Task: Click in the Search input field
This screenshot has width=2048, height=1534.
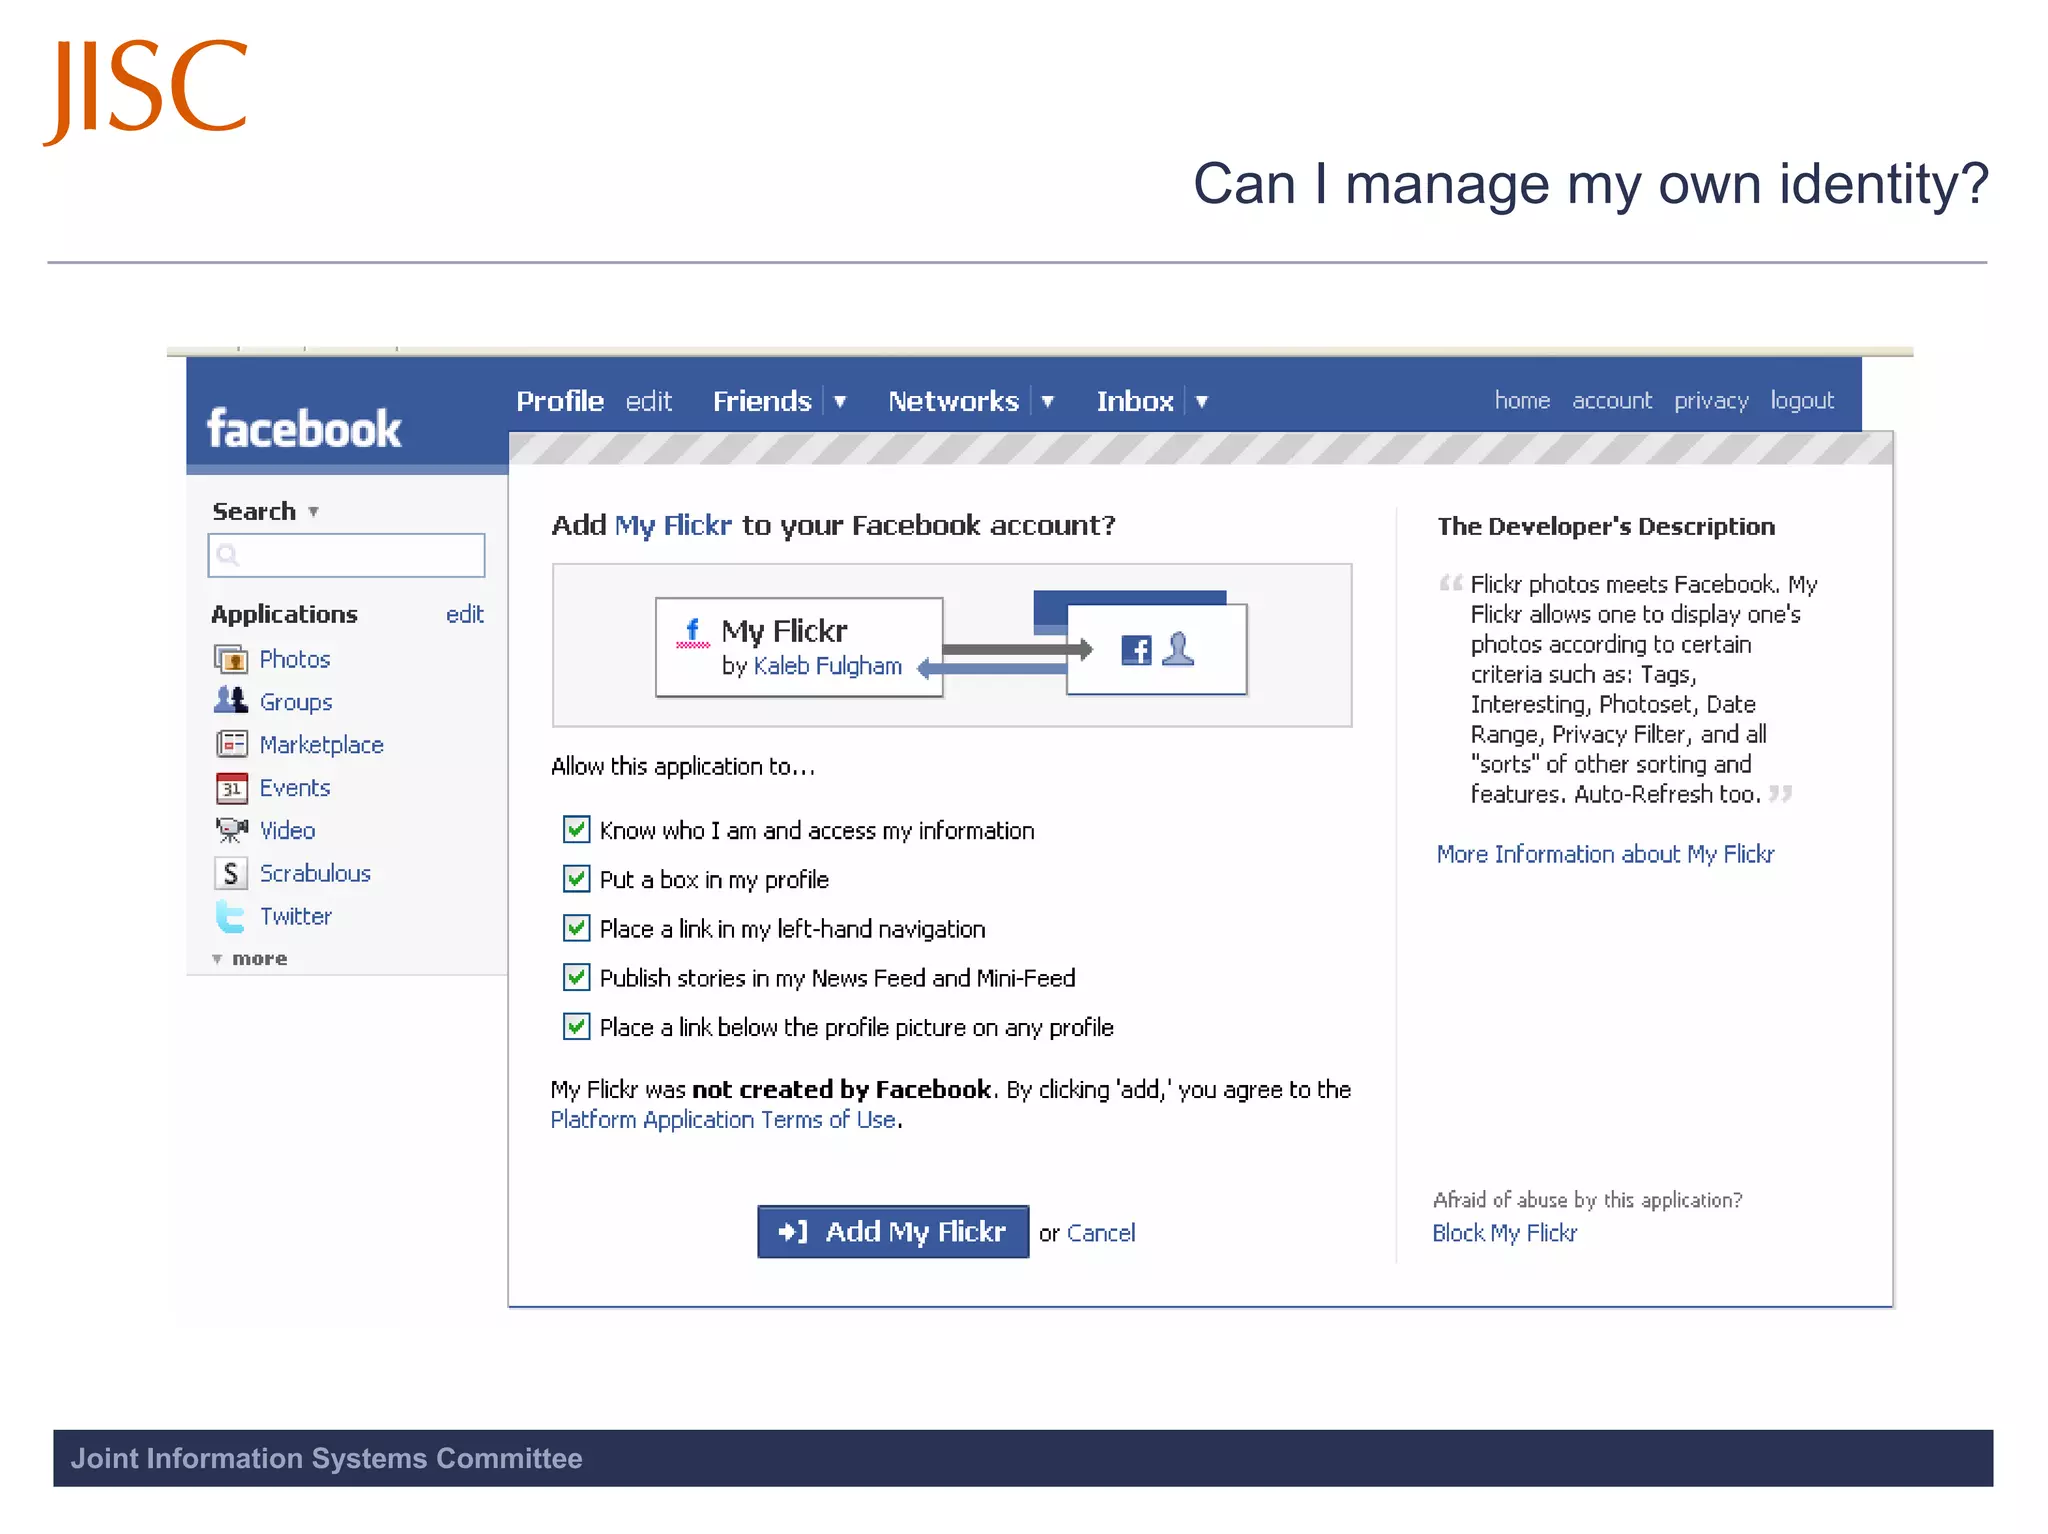Action: tap(346, 555)
